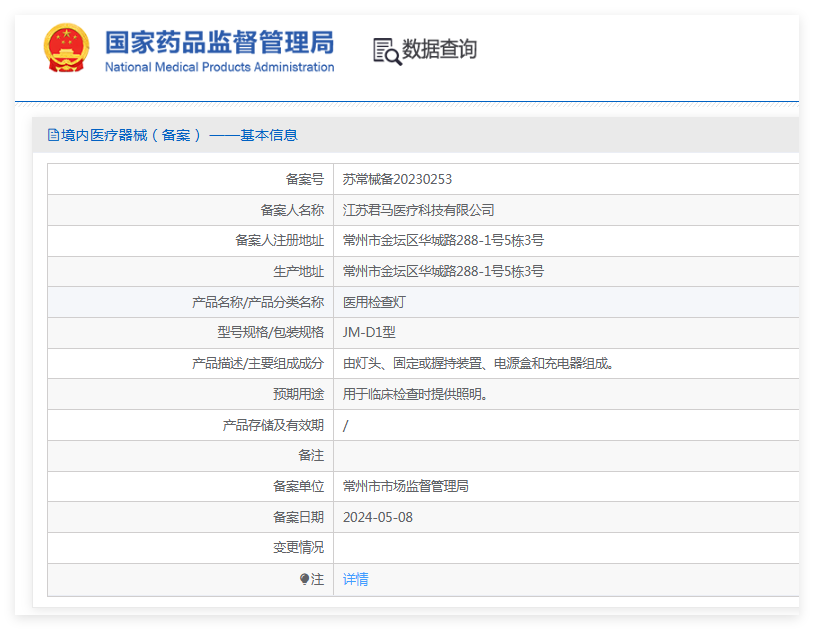Click the data query magnifier icon
Viewport: 814px width, 630px height.
pyautogui.click(x=386, y=51)
